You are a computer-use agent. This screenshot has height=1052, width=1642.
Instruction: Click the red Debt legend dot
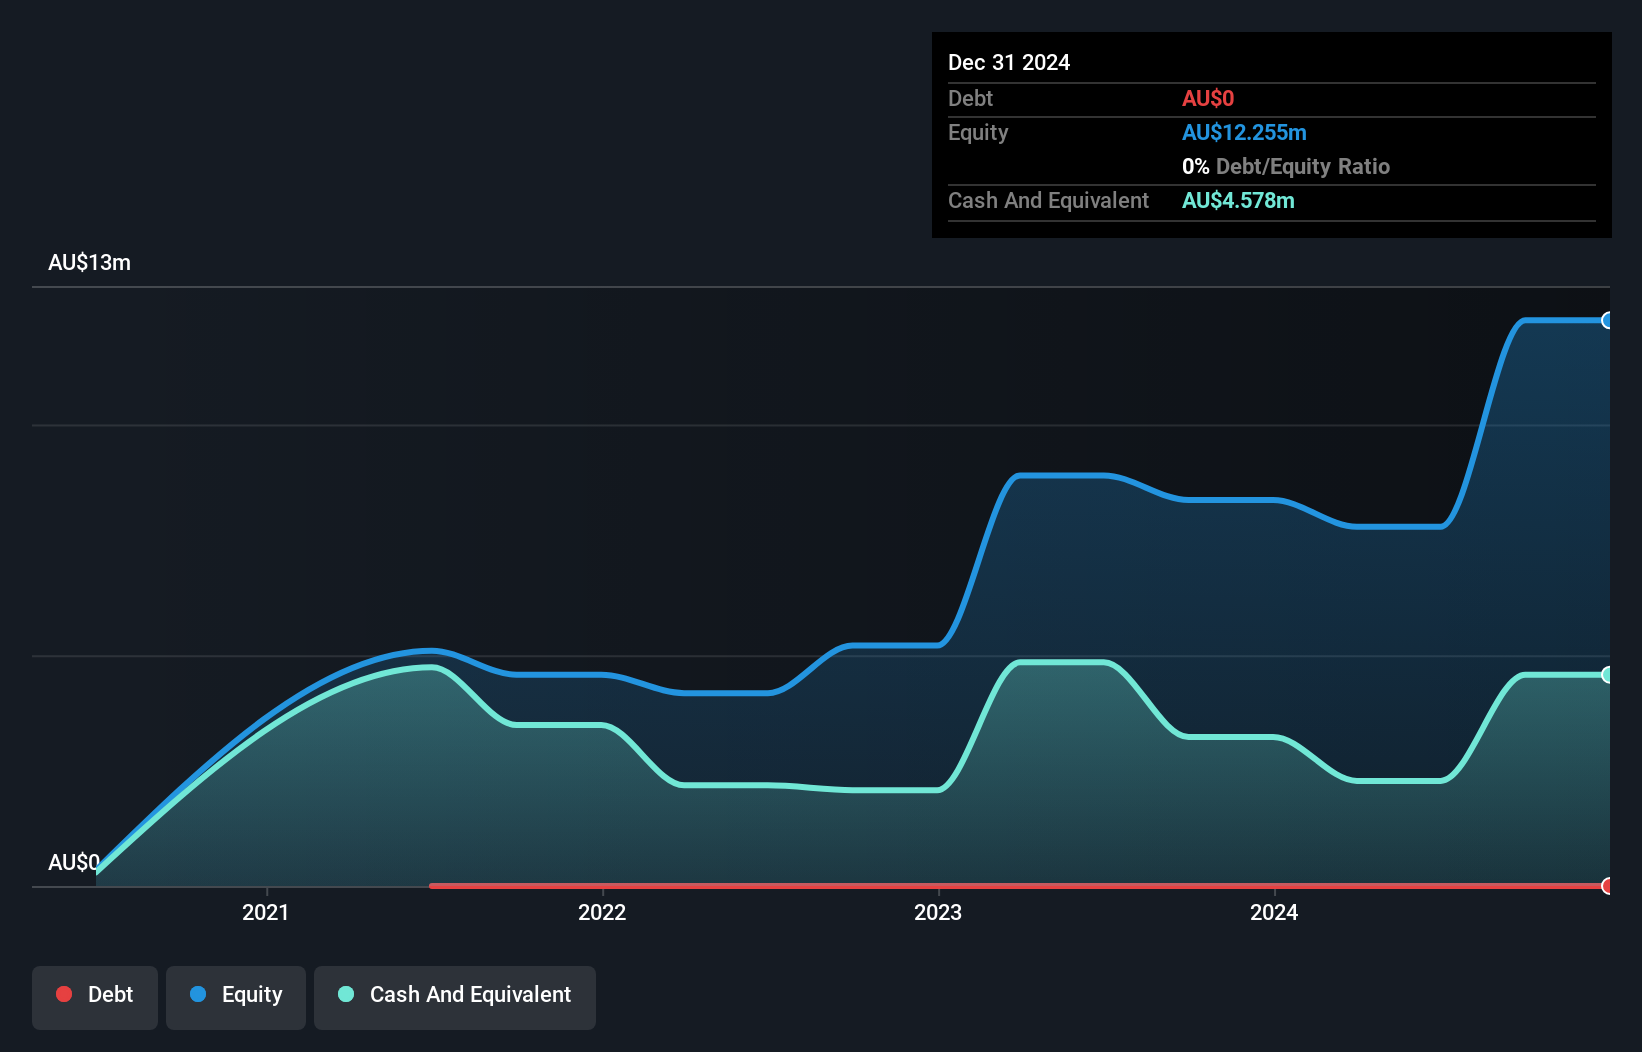tap(64, 994)
